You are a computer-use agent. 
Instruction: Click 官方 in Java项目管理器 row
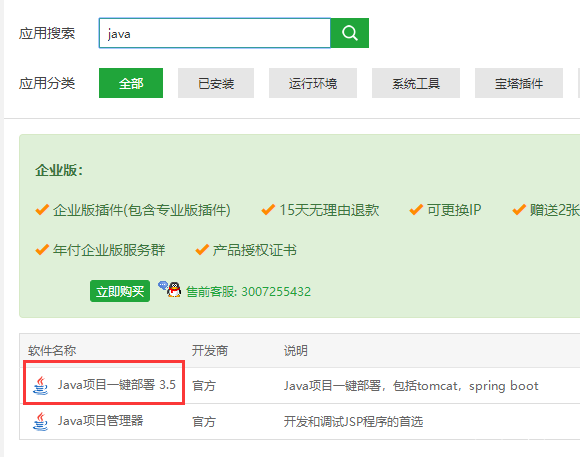click(x=204, y=421)
